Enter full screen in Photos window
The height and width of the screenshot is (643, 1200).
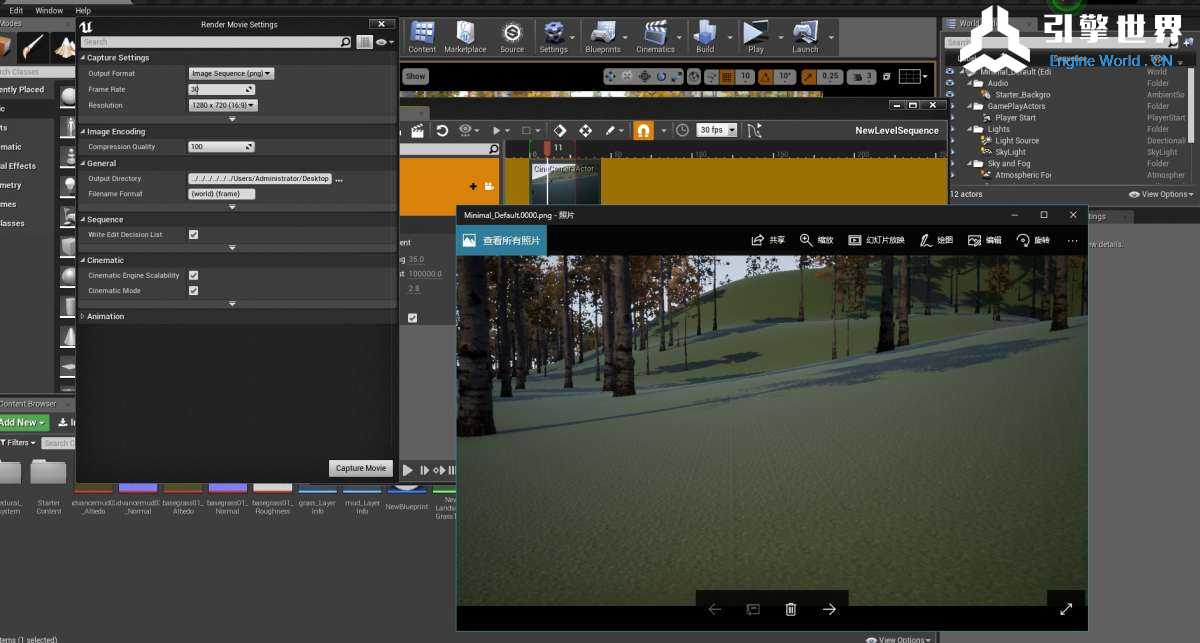1066,609
